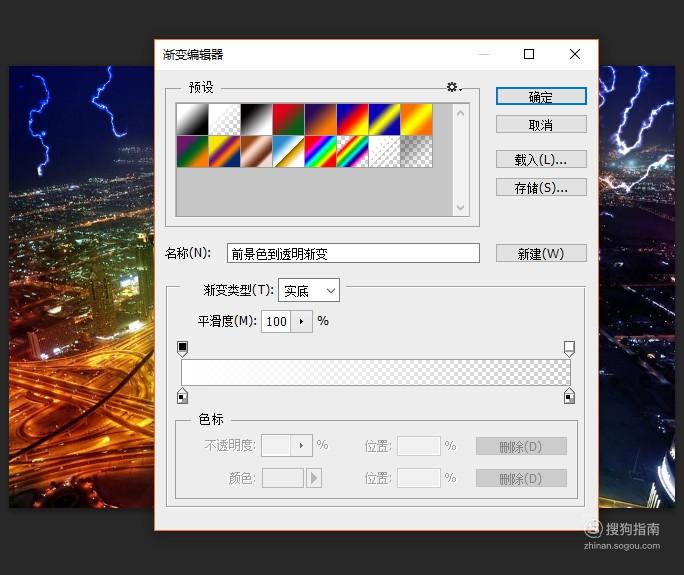Select the violet-to-orange gradient preset

click(x=321, y=119)
